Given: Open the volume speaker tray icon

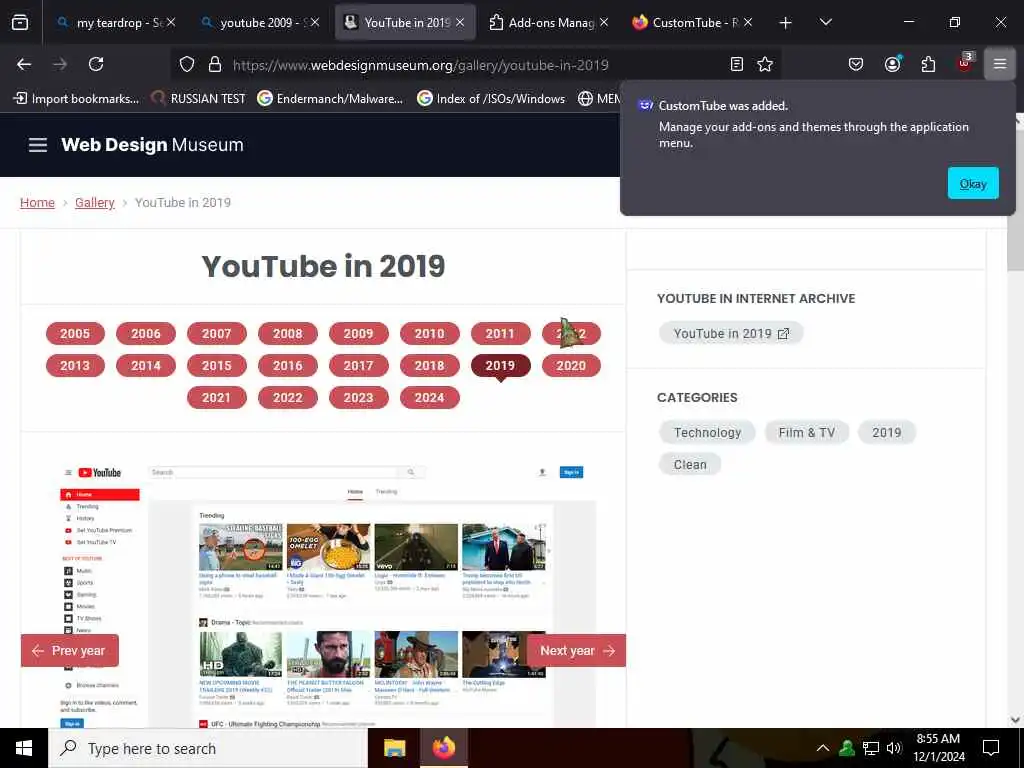Looking at the screenshot, I should coord(894,748).
